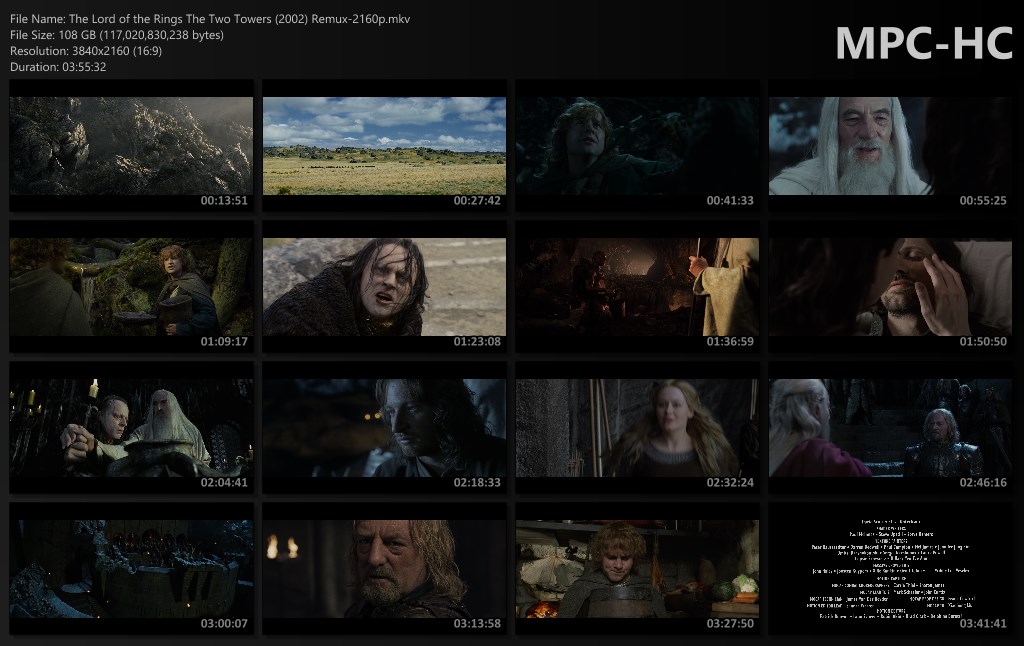The height and width of the screenshot is (646, 1024).
Task: Open the blonde woman thumbnail at 02:32:24
Action: coord(637,428)
